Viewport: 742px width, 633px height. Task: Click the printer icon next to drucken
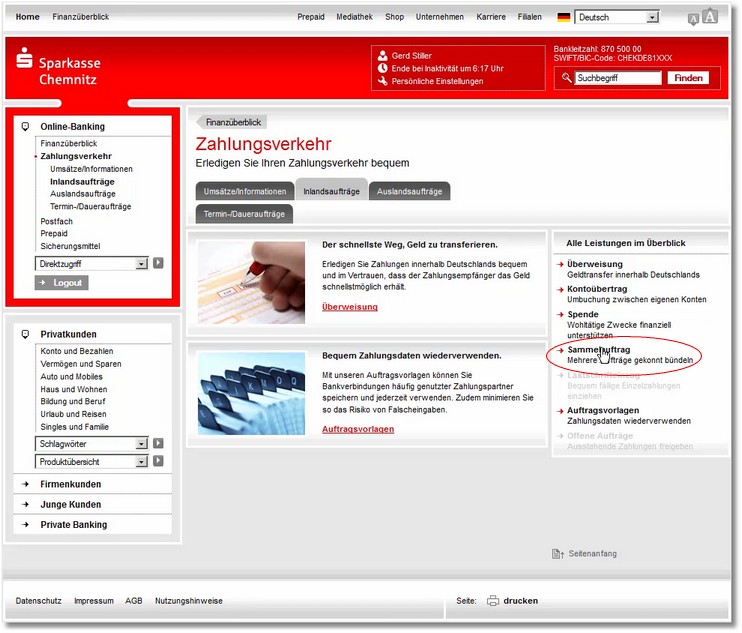coord(492,601)
